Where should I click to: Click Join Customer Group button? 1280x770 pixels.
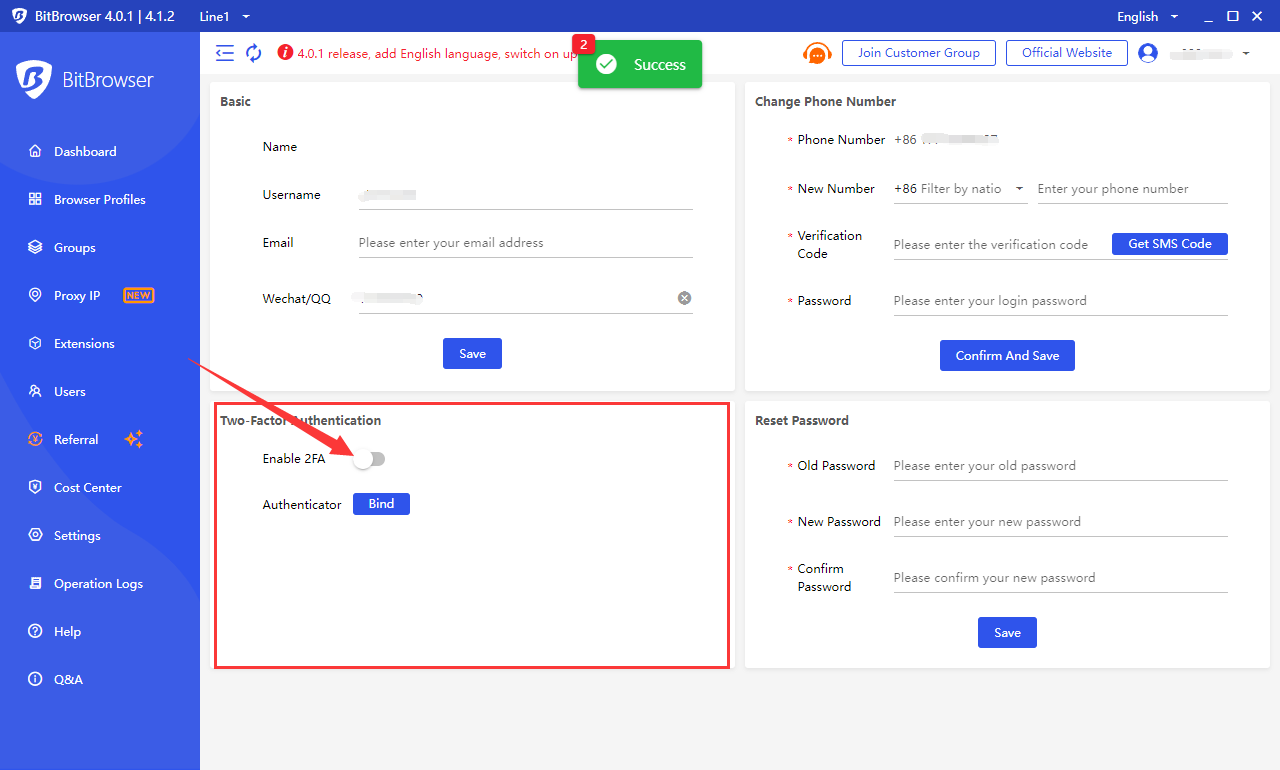[x=919, y=53]
